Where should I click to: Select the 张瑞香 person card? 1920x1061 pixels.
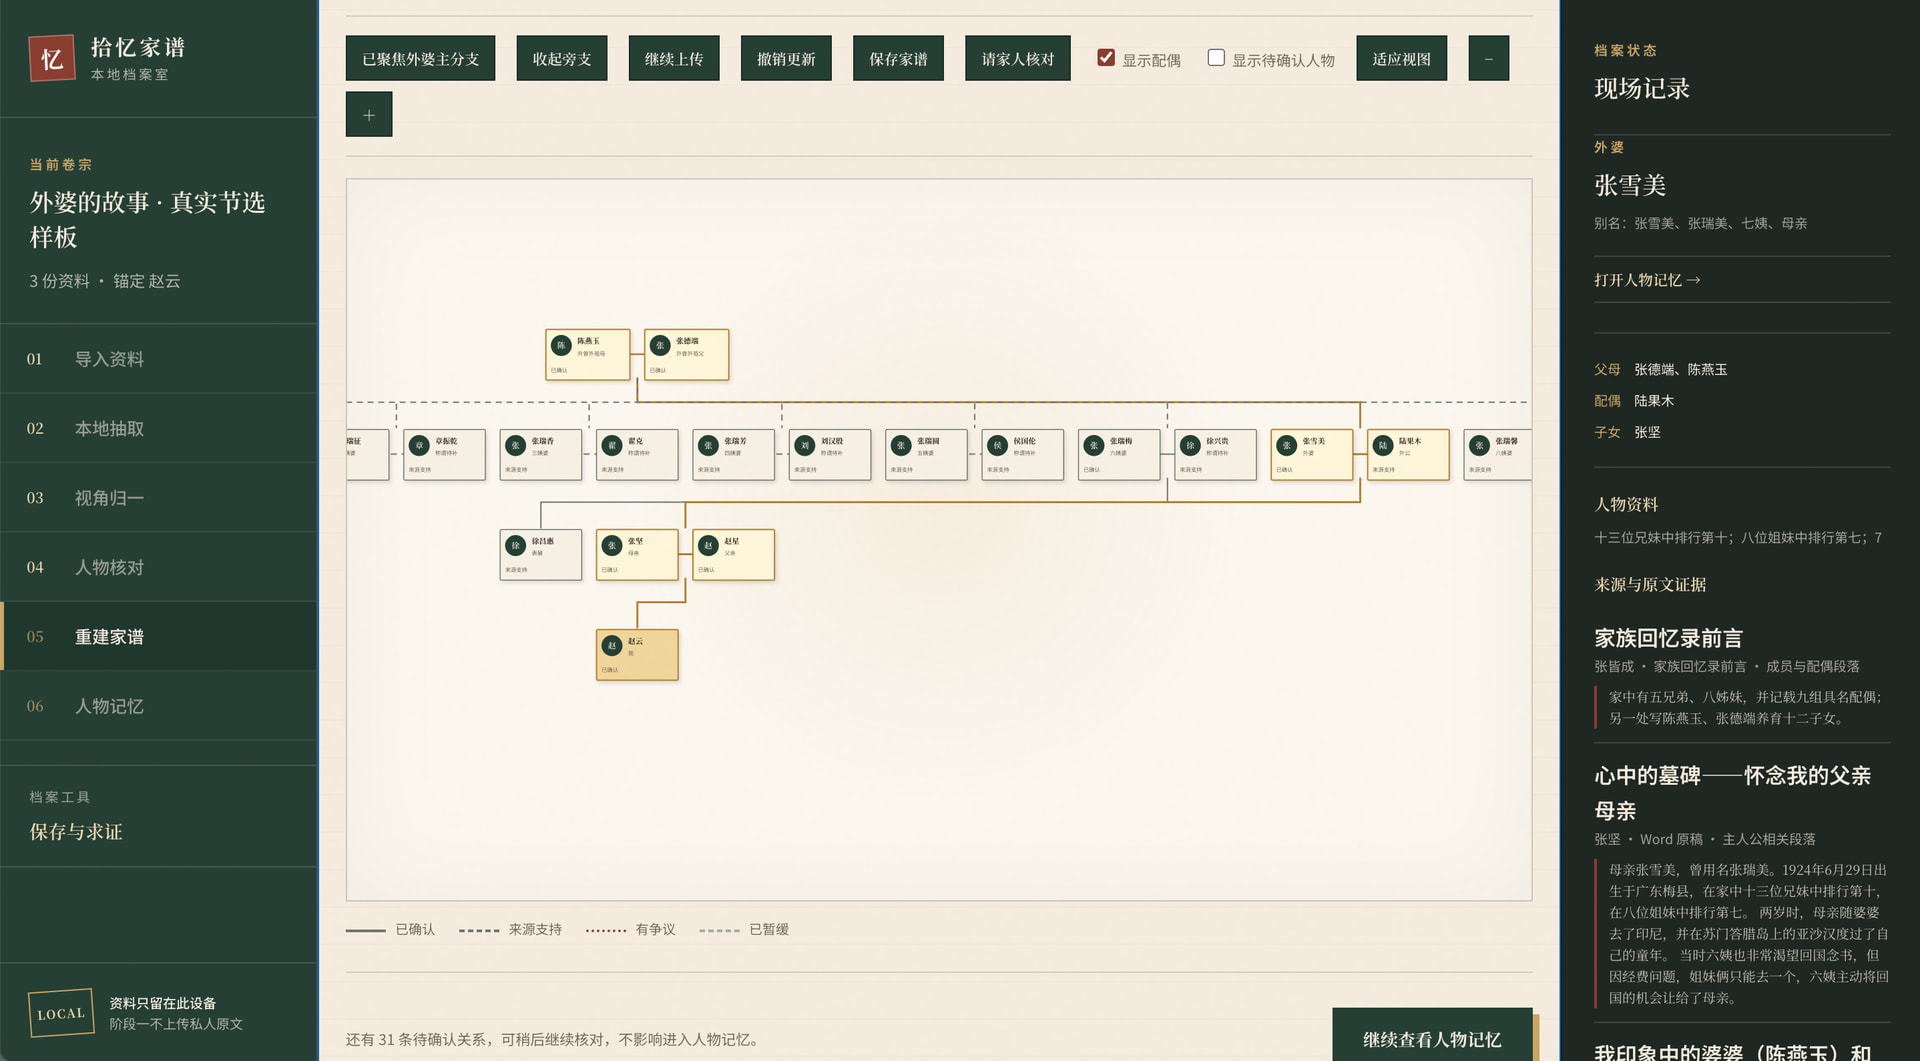540,455
